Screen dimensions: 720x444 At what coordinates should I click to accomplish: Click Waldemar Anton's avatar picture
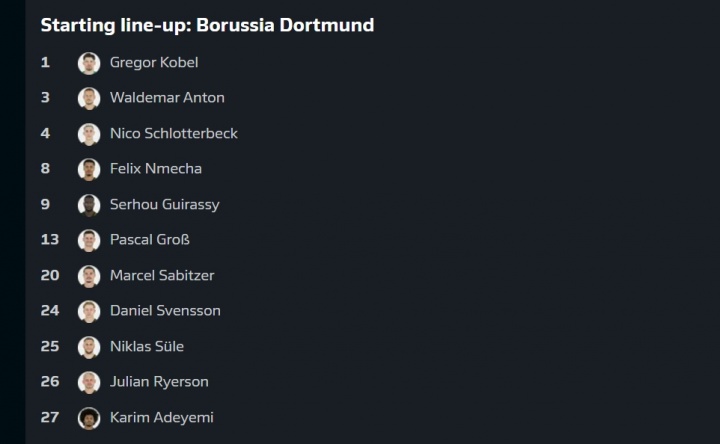click(89, 98)
